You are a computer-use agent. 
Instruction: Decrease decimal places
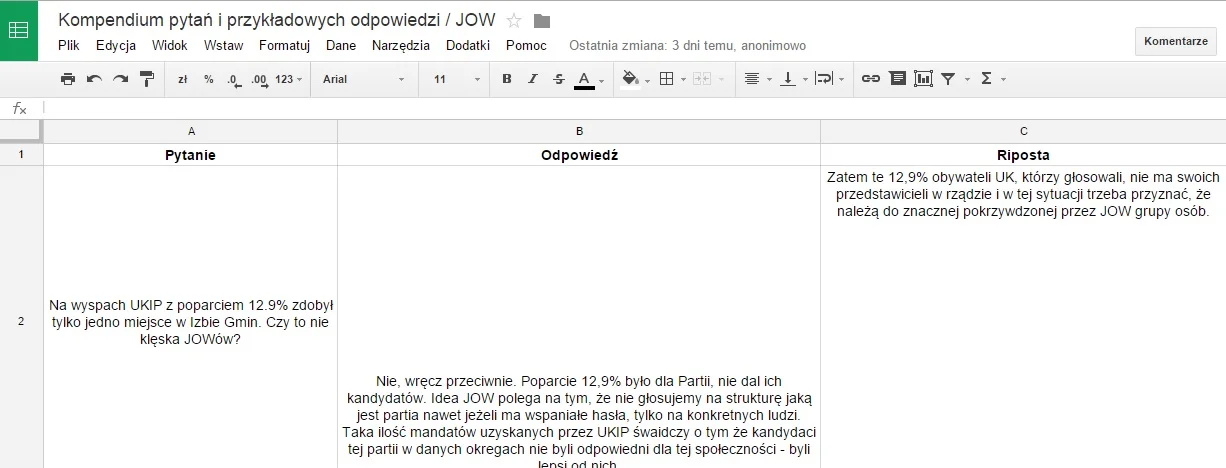(233, 79)
